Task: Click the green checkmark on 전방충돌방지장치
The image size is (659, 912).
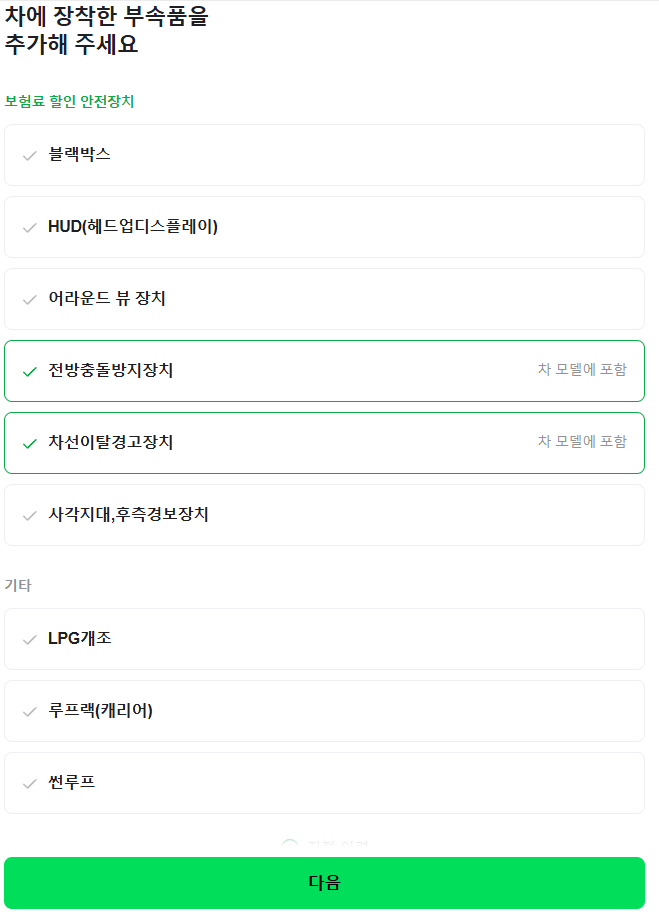Action: click(30, 369)
